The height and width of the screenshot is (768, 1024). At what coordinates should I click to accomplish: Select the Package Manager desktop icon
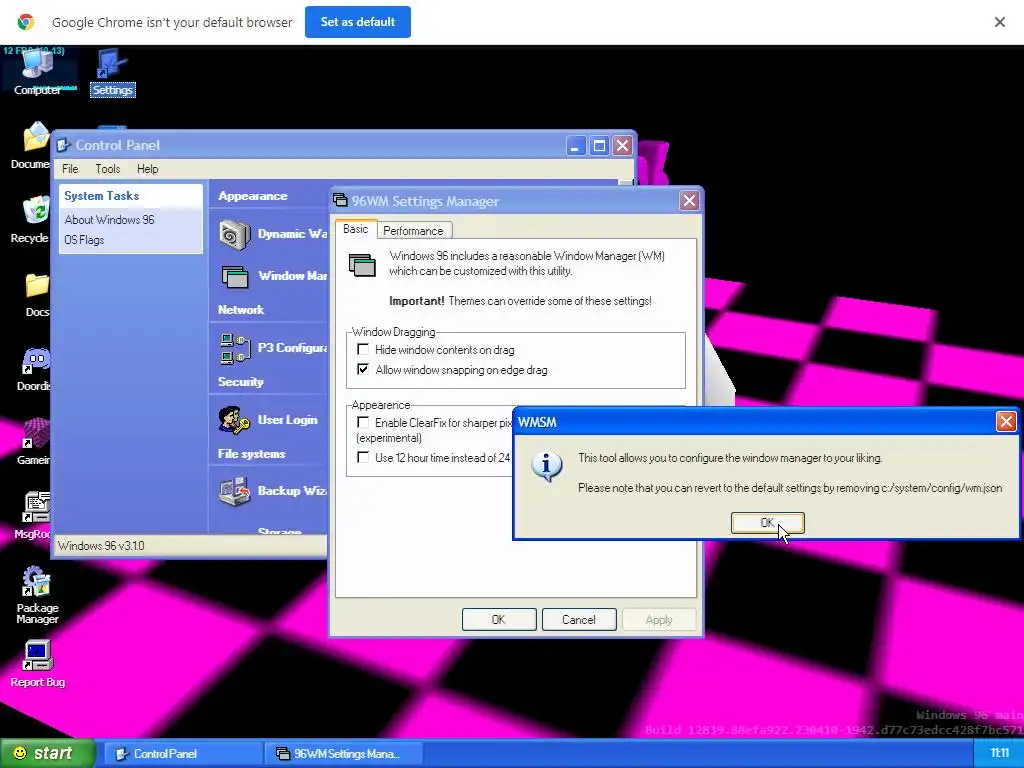point(37,596)
